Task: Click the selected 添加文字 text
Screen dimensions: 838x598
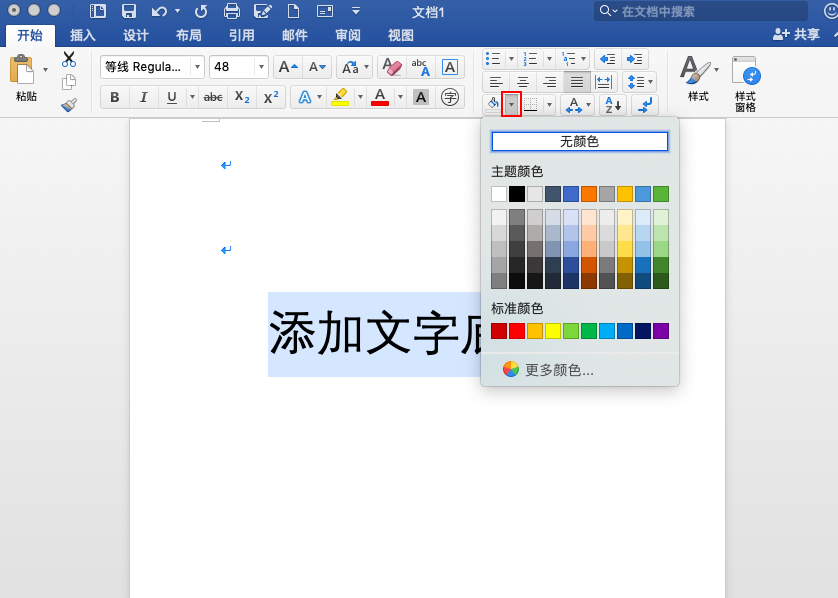Action: tap(374, 335)
